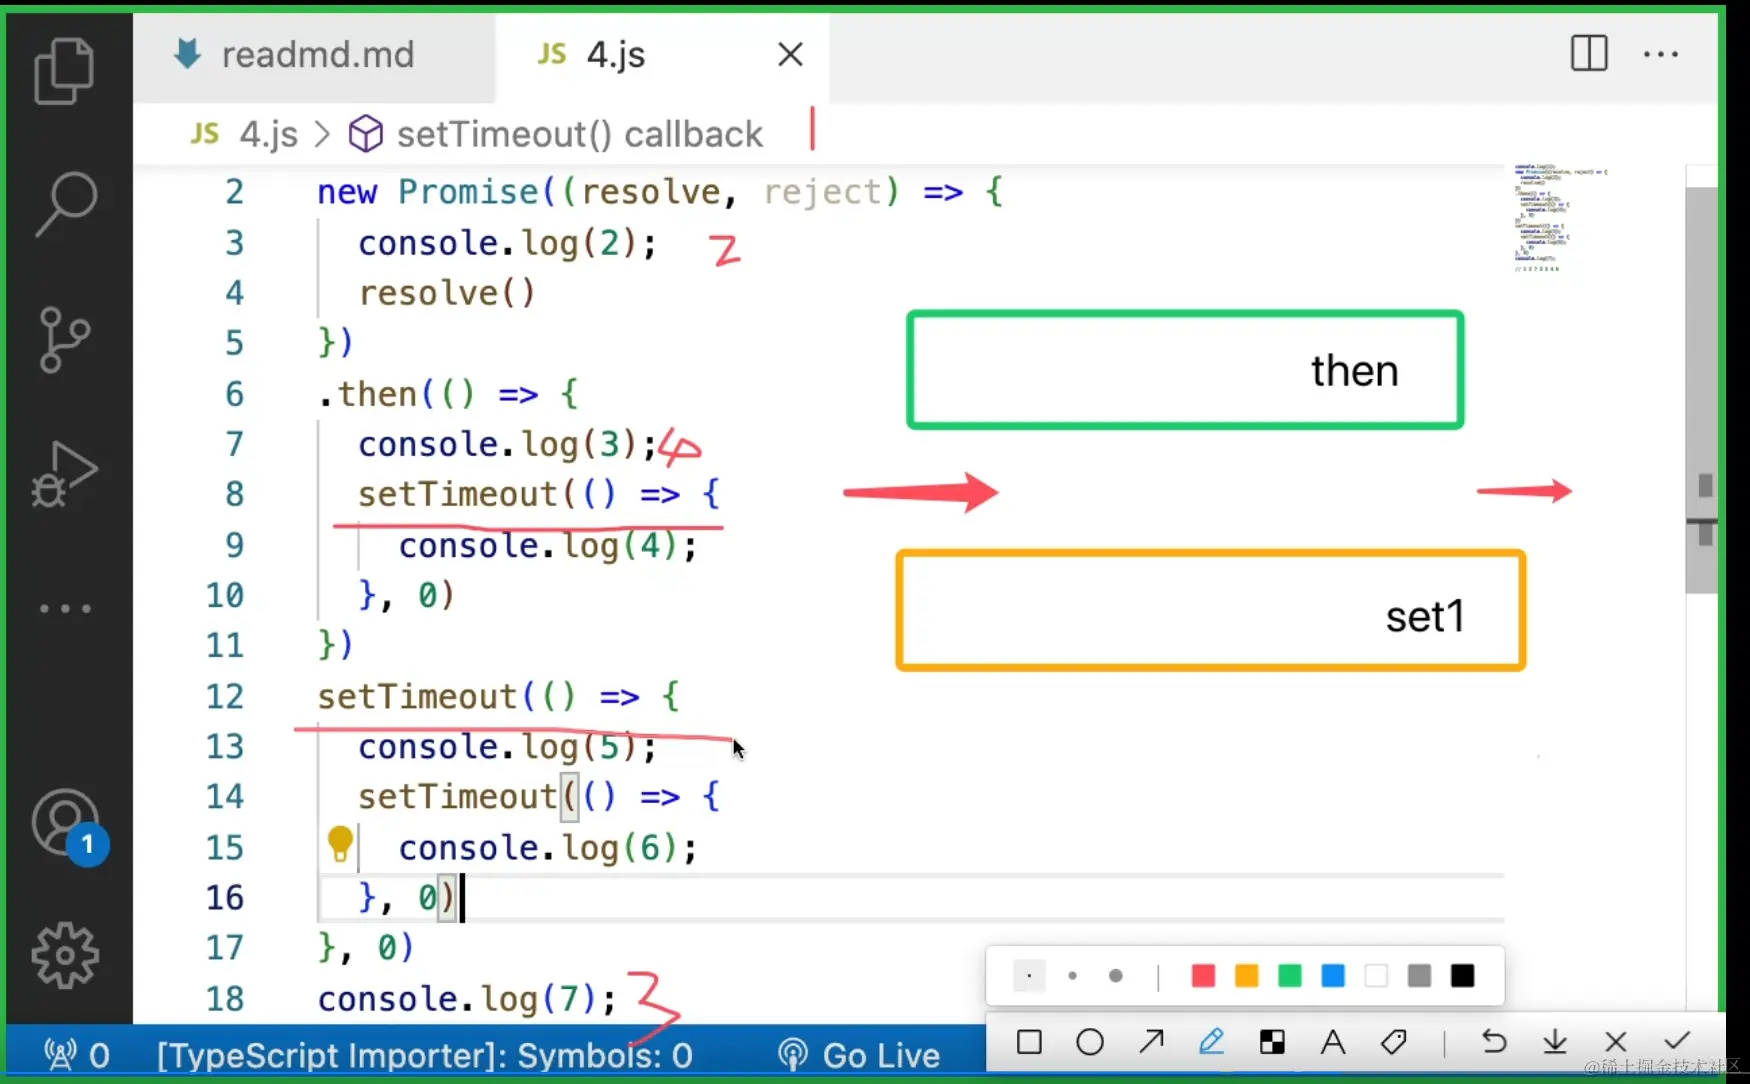
Task: Close the 4.js editor tab
Action: tap(790, 54)
